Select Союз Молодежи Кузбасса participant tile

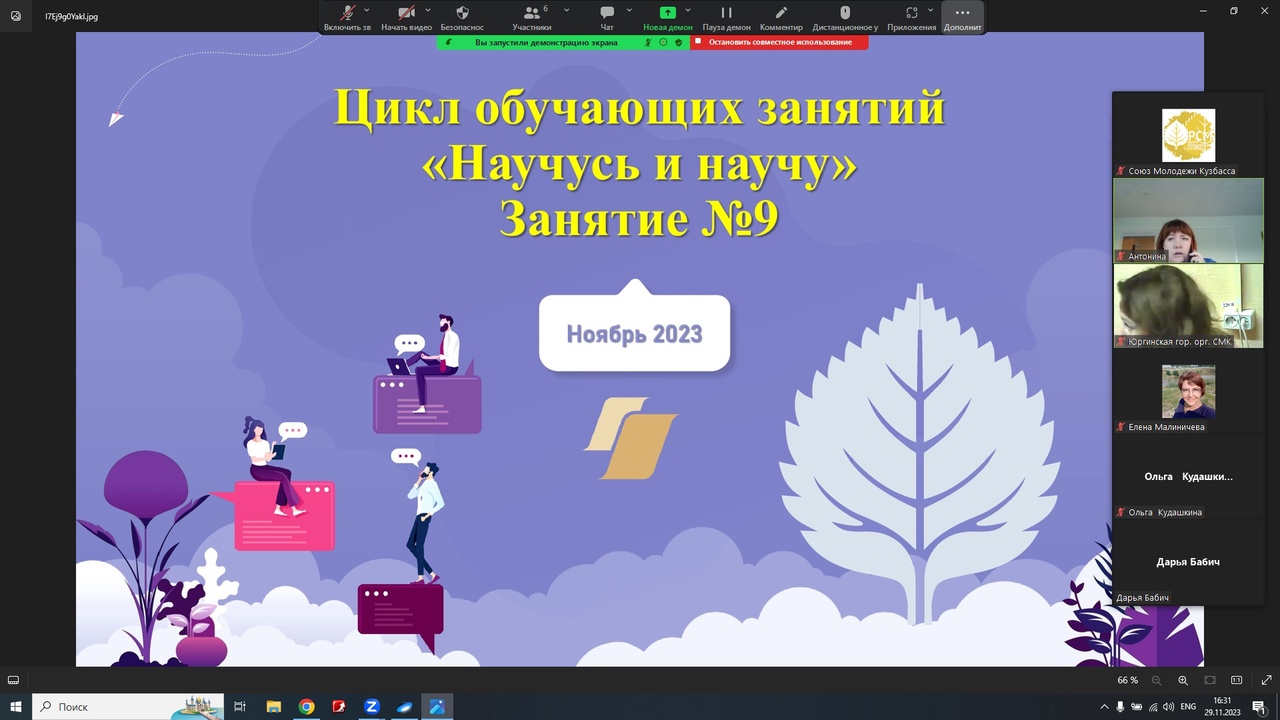[1188, 135]
